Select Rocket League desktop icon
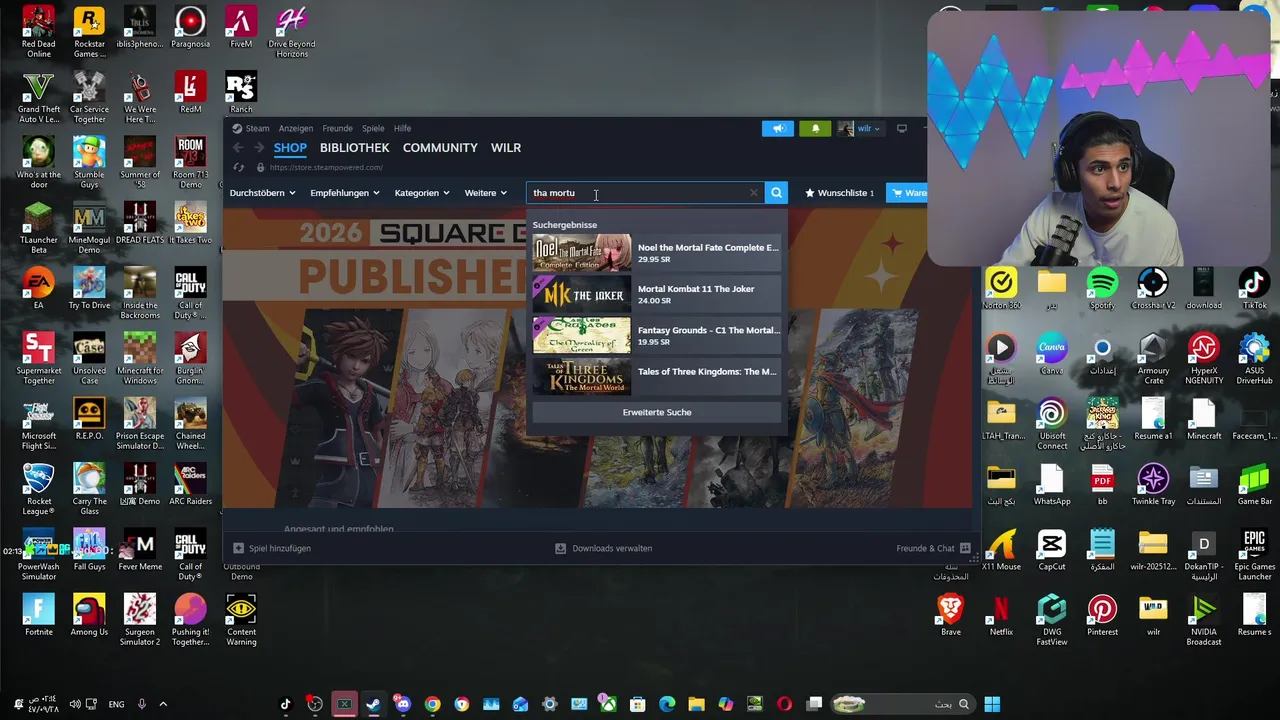Screen dimensions: 1280x720 pyautogui.click(x=39, y=489)
